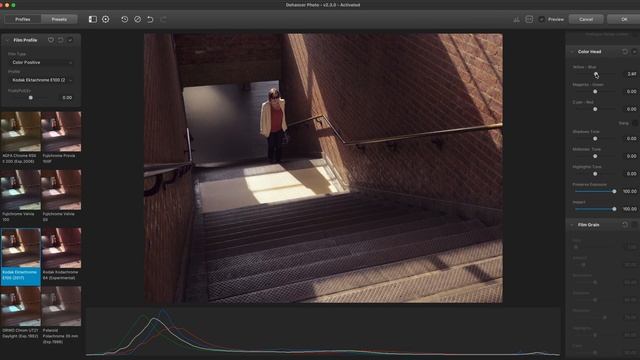
Task: Select the Kodak Kodachrome 64 thumbnail
Action: (61, 248)
